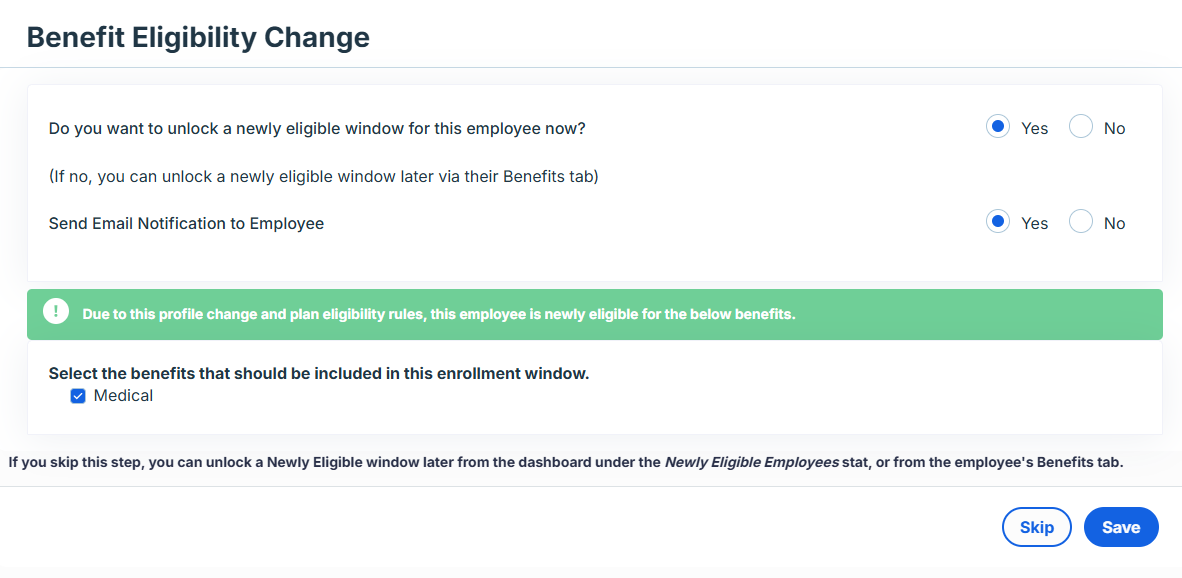Click the Yes label beside unlock window question

[x=1034, y=128]
